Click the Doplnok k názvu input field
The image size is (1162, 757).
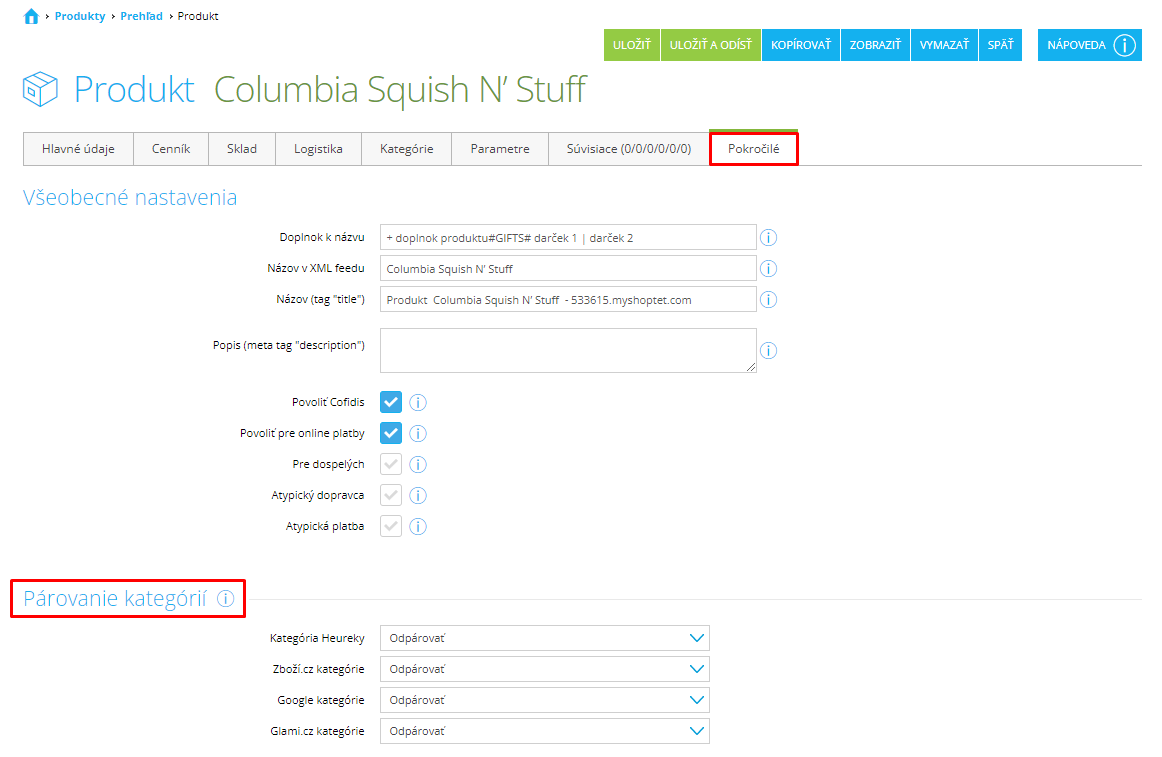pyautogui.click(x=568, y=238)
